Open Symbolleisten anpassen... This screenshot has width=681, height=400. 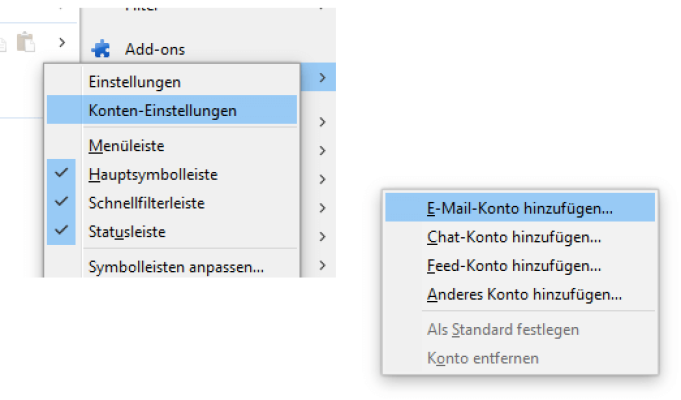tap(176, 267)
